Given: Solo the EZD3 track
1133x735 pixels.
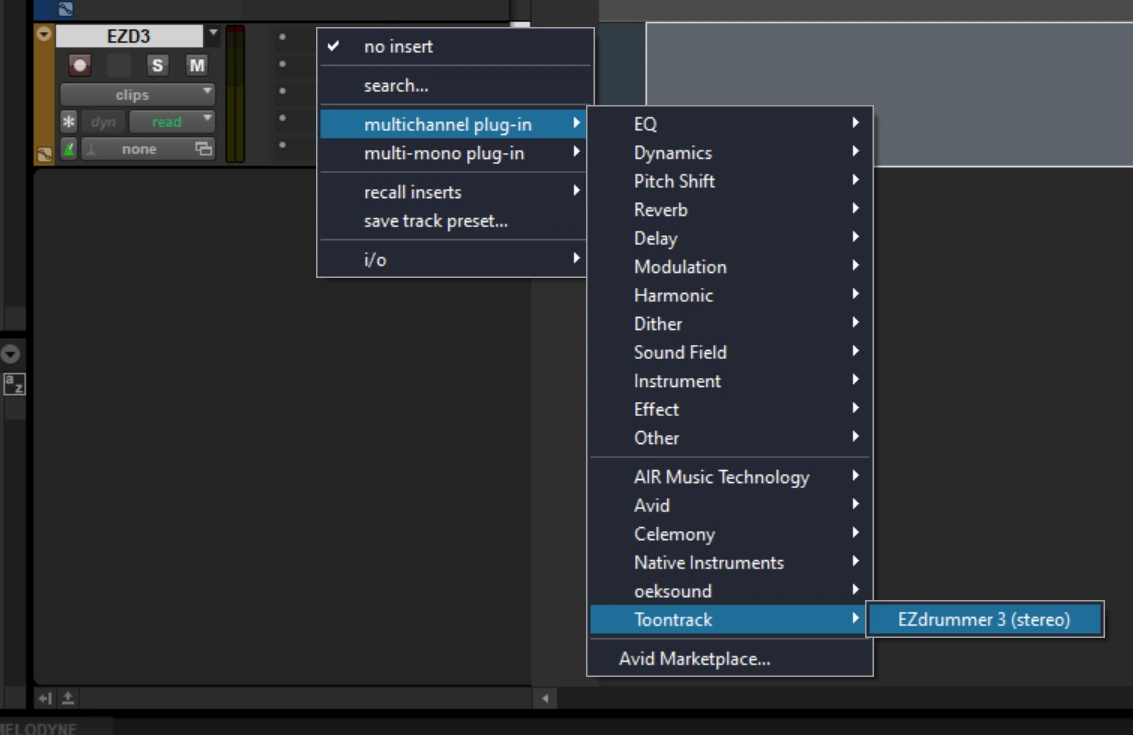Looking at the screenshot, I should tap(157, 66).
